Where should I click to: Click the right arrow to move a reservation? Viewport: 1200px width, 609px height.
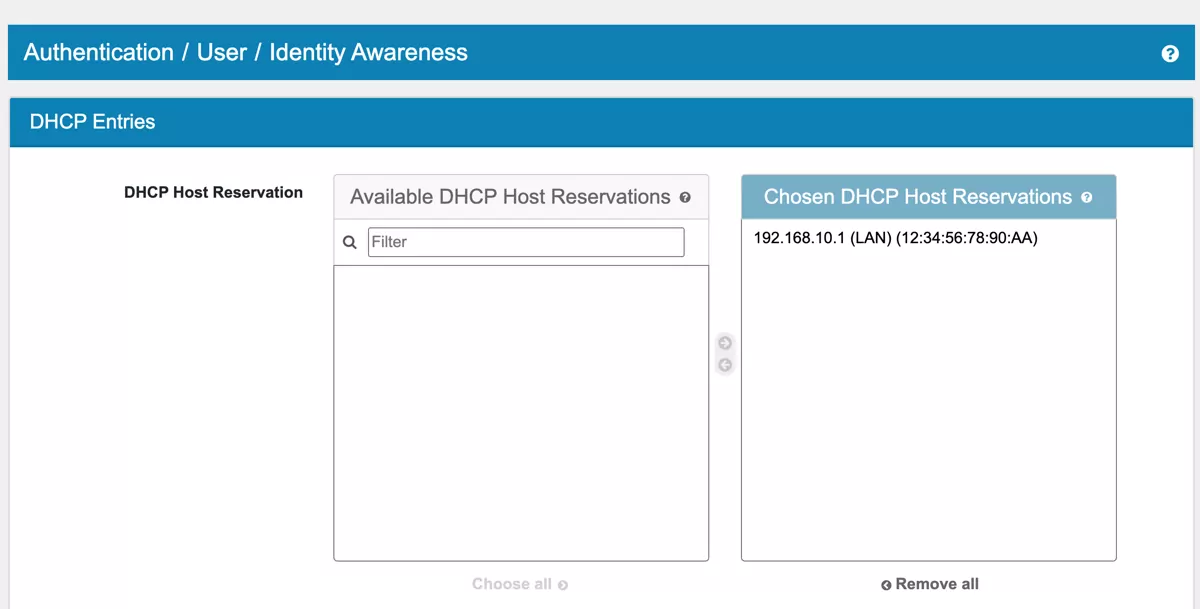724,342
